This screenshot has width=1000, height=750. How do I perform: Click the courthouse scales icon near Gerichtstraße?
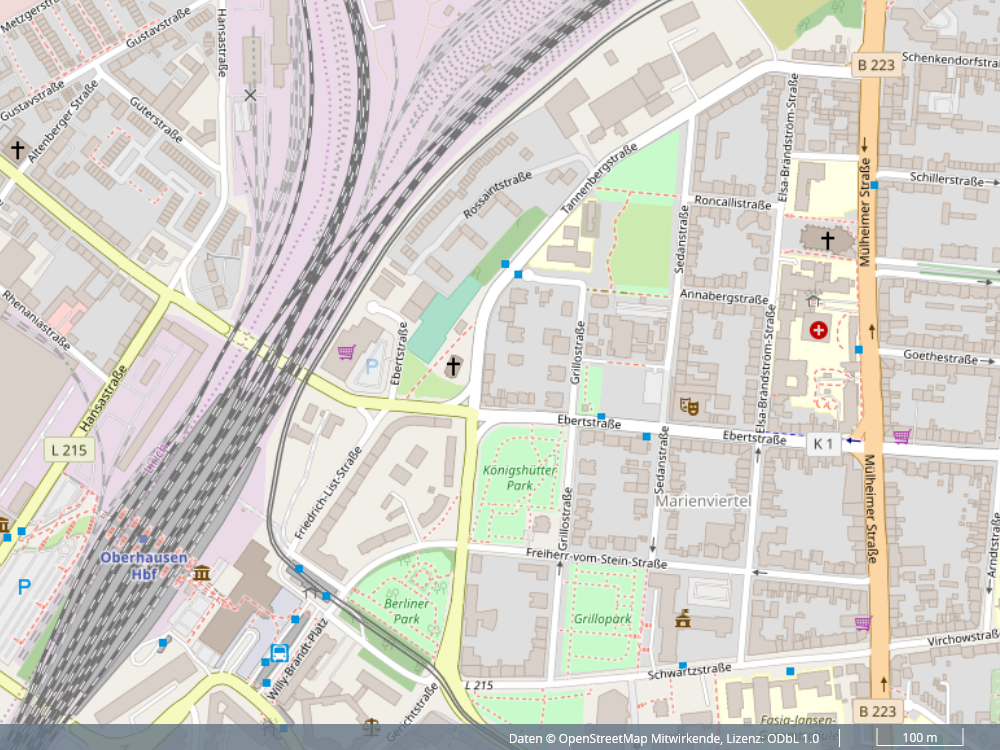click(372, 725)
